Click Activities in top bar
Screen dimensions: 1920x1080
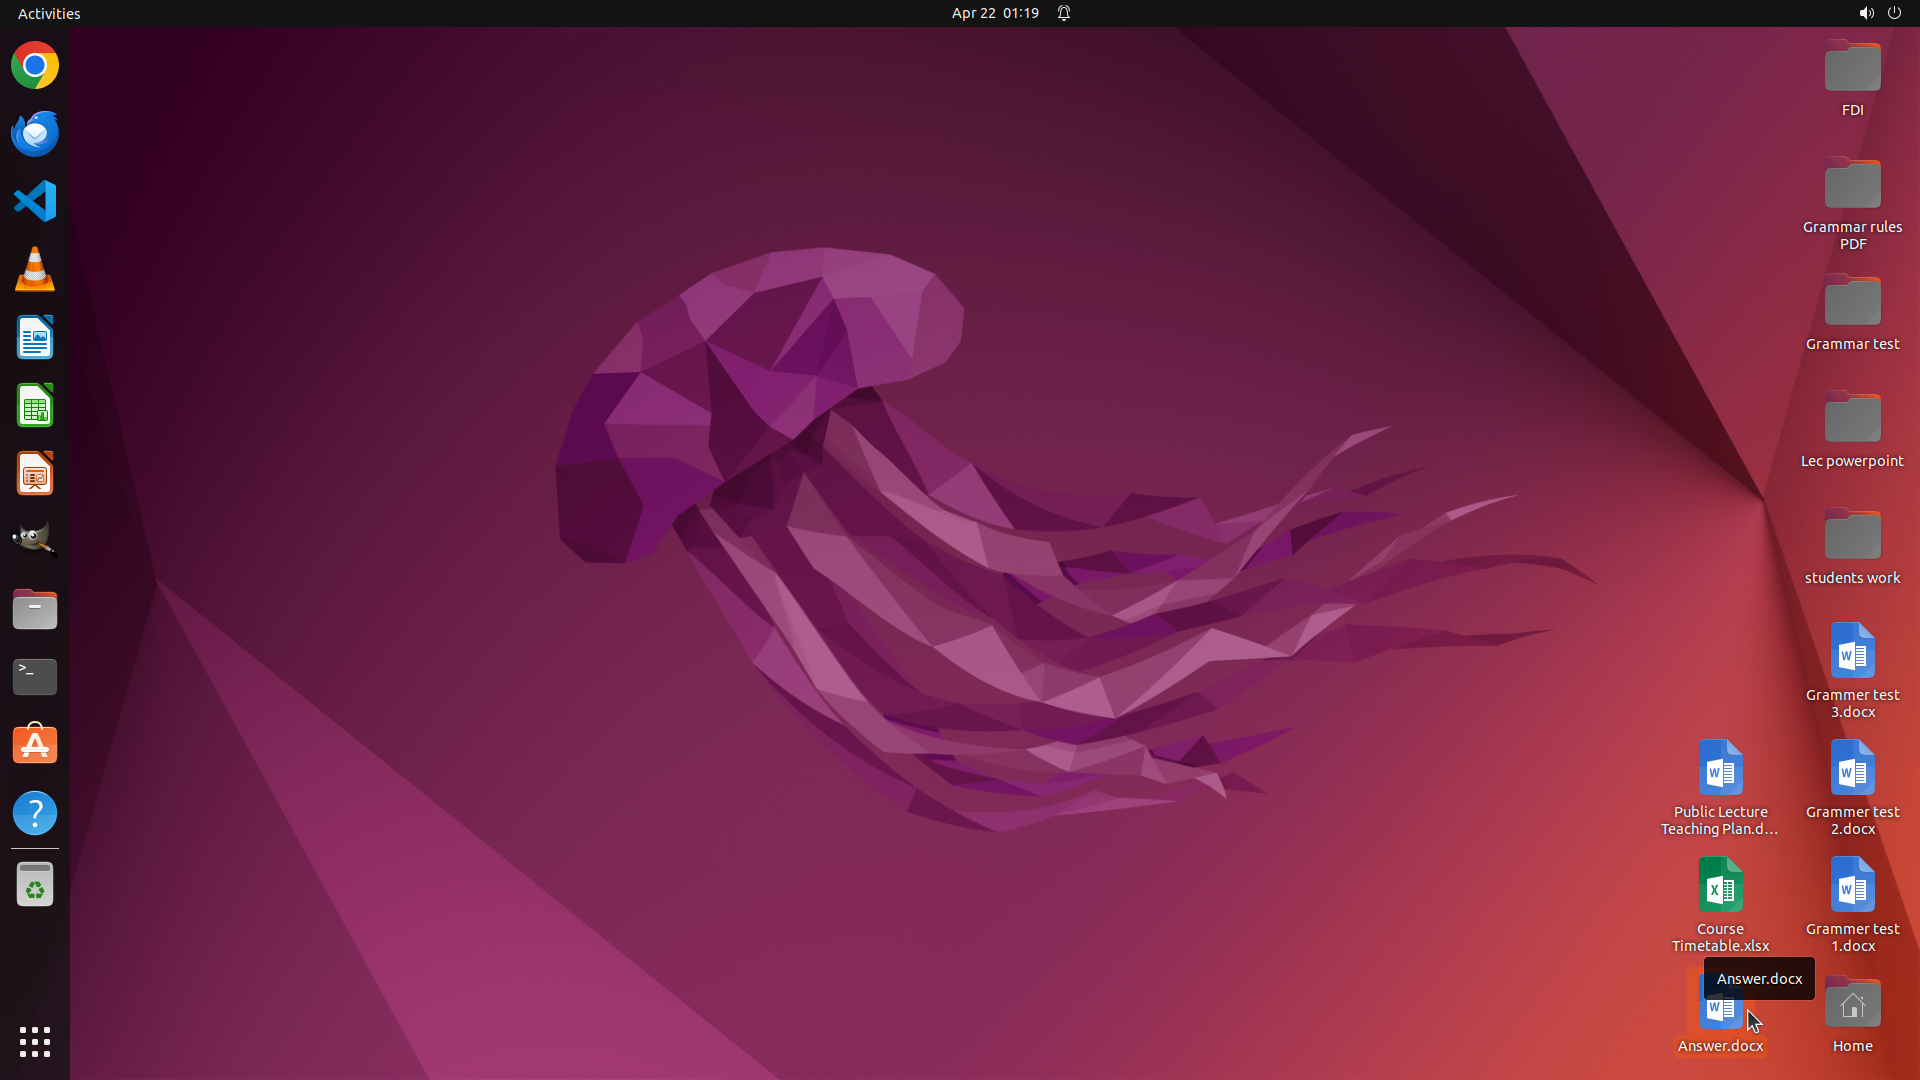(49, 13)
